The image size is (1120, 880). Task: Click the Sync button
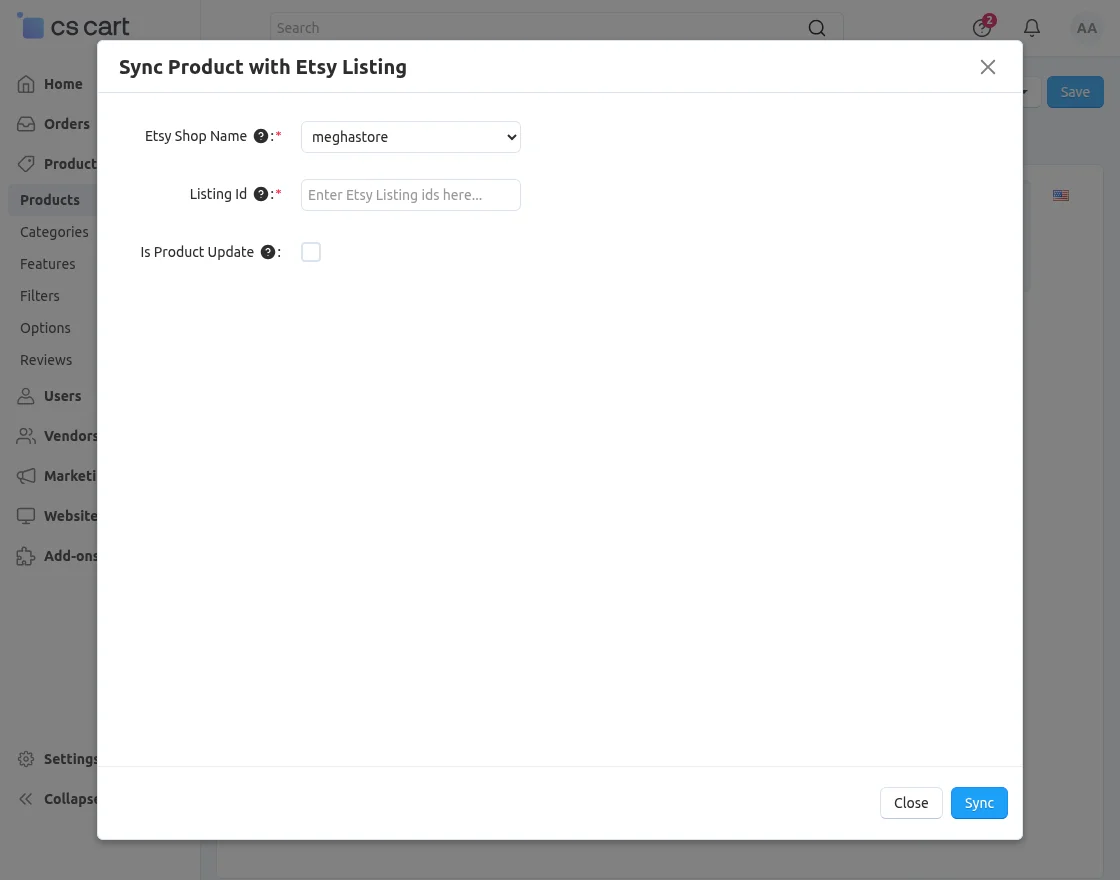(x=979, y=803)
